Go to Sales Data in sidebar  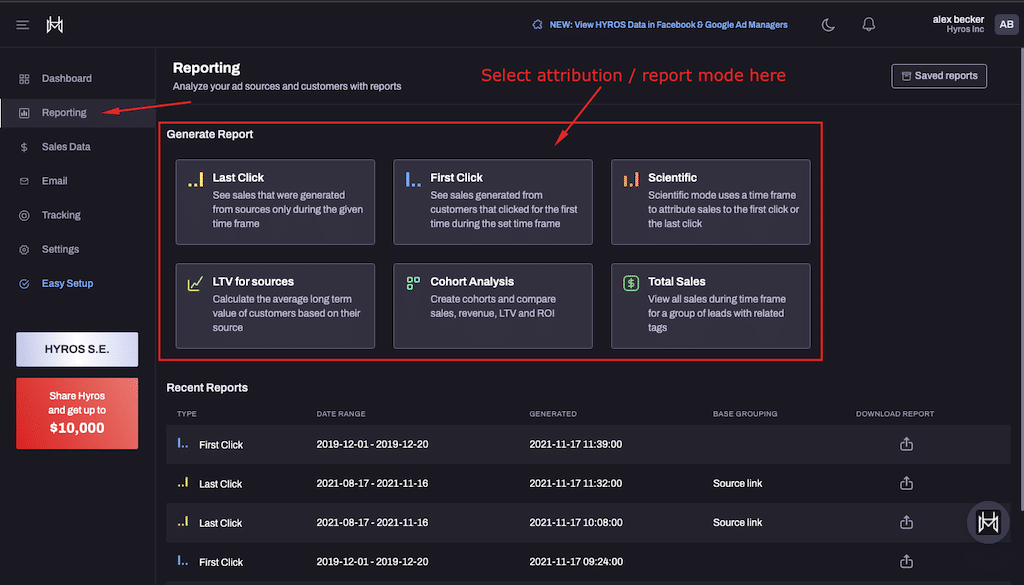pos(66,147)
